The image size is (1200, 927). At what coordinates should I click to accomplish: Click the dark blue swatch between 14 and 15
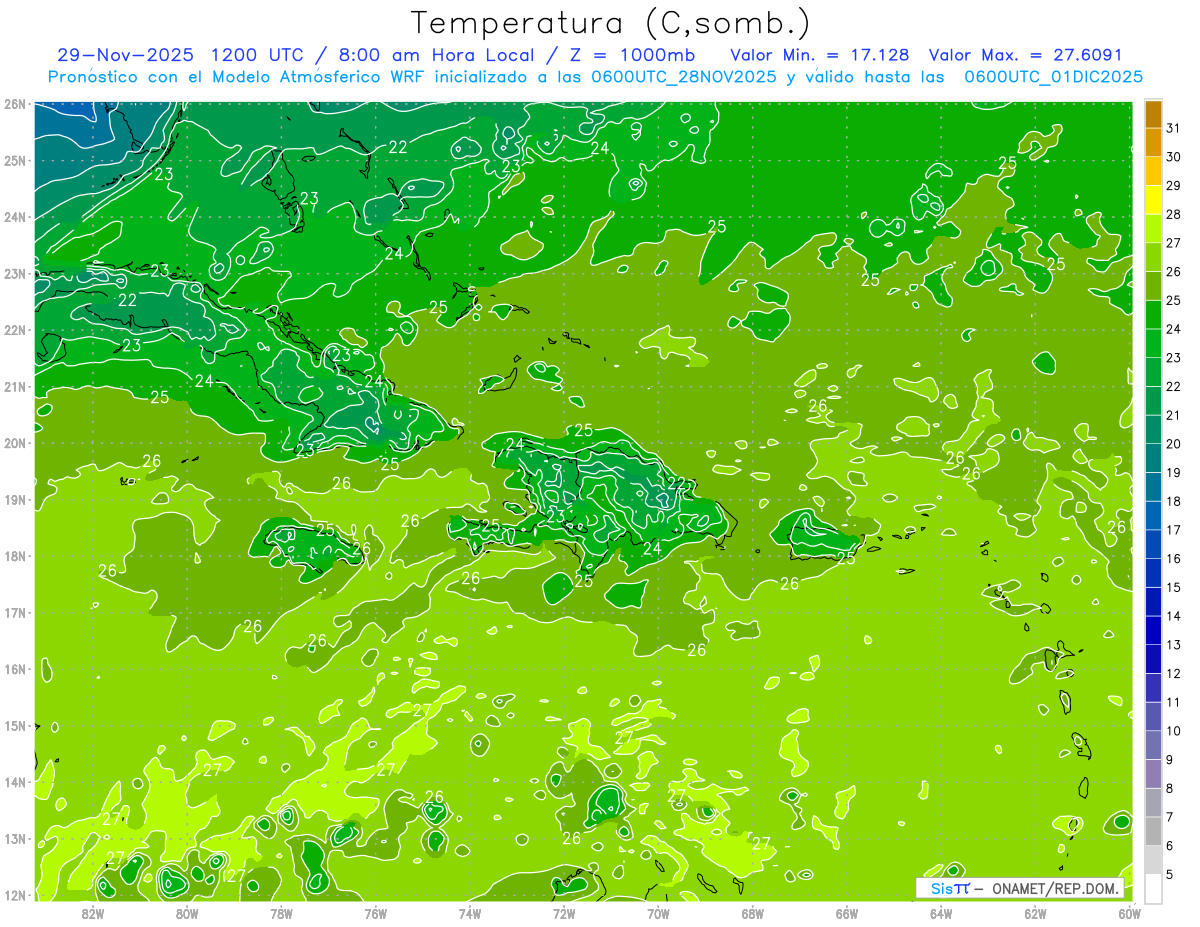click(x=1153, y=601)
